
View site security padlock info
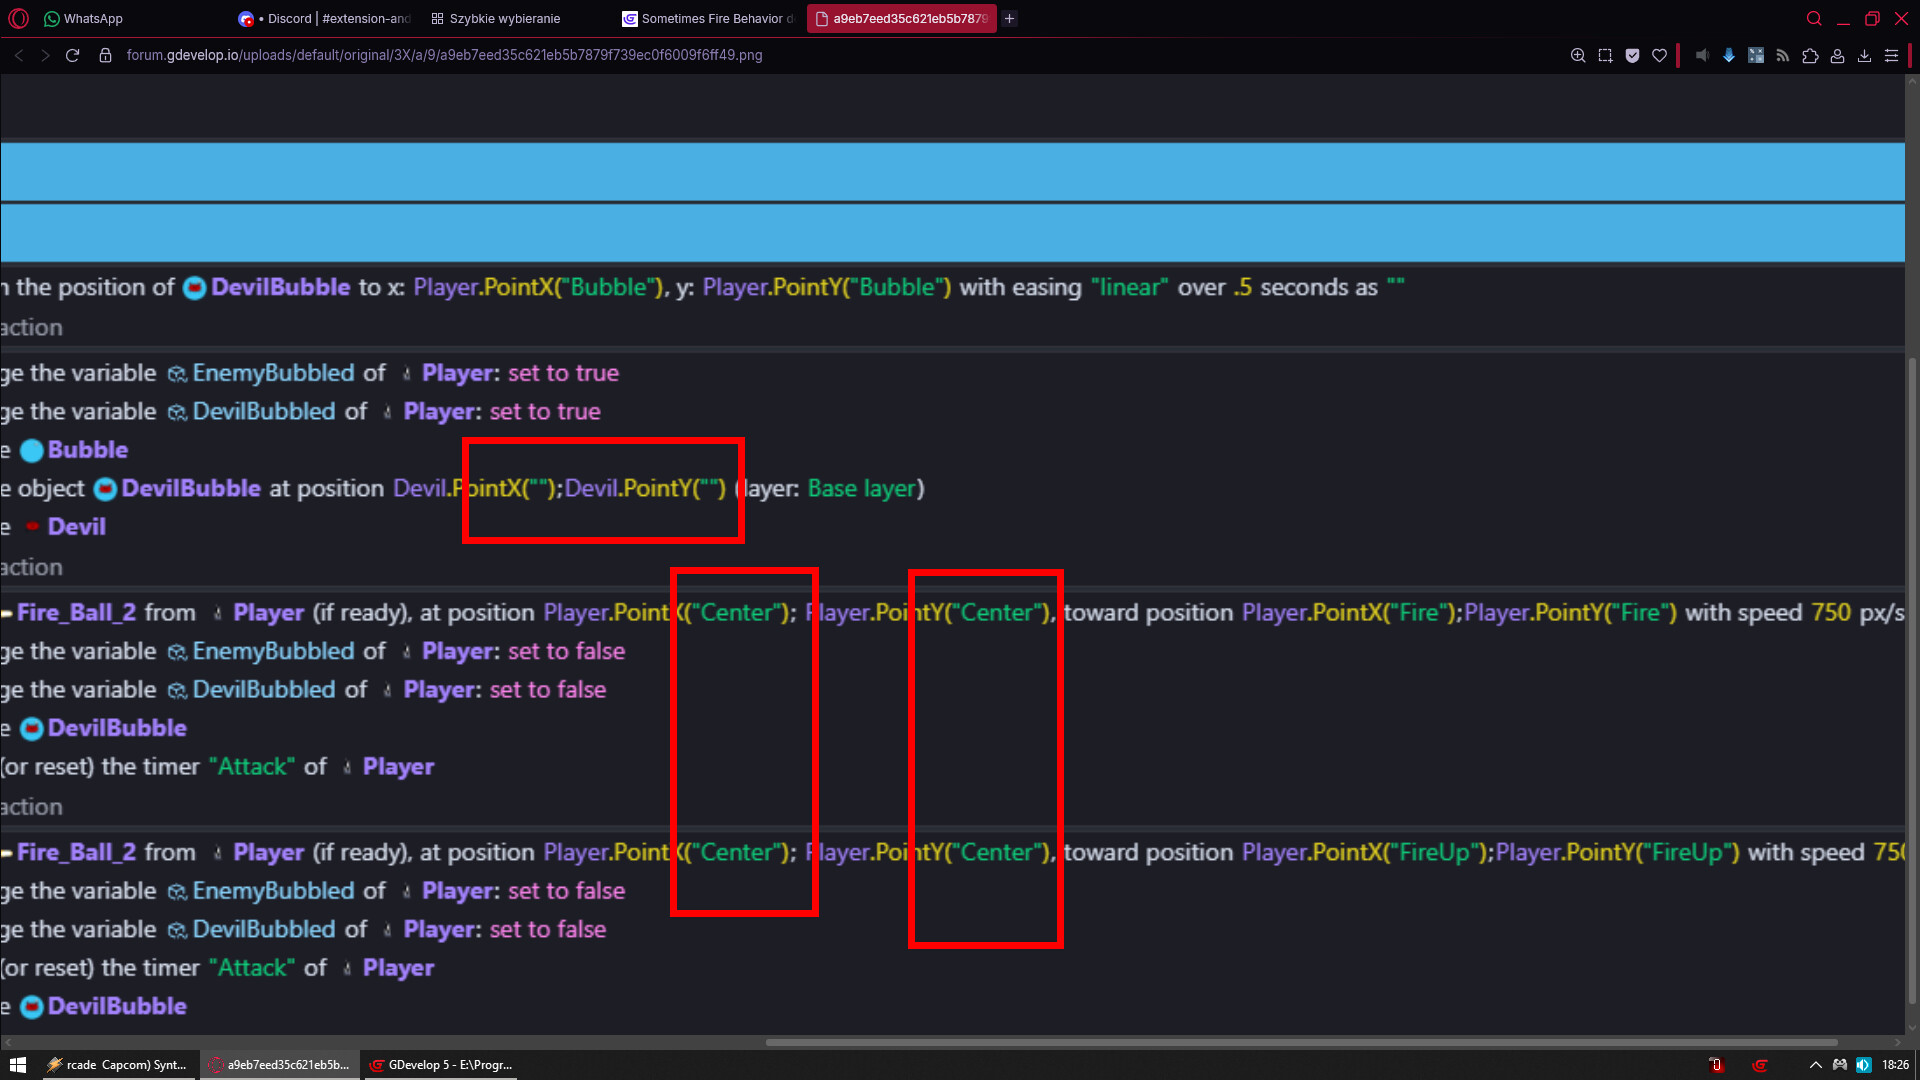tap(105, 55)
